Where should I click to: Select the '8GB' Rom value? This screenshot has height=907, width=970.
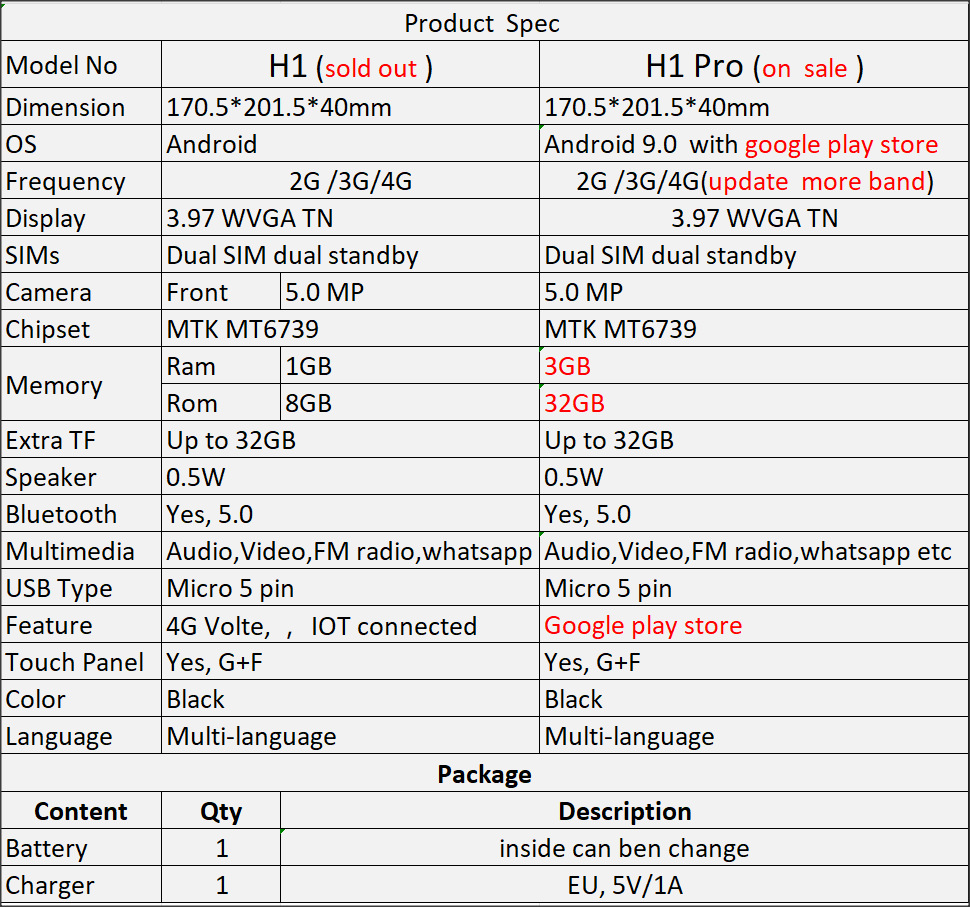(410, 403)
